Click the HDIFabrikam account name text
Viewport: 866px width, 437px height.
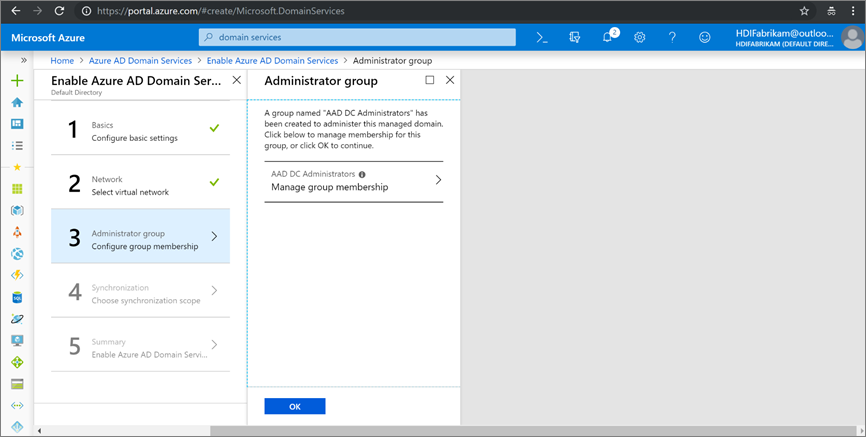(x=784, y=33)
